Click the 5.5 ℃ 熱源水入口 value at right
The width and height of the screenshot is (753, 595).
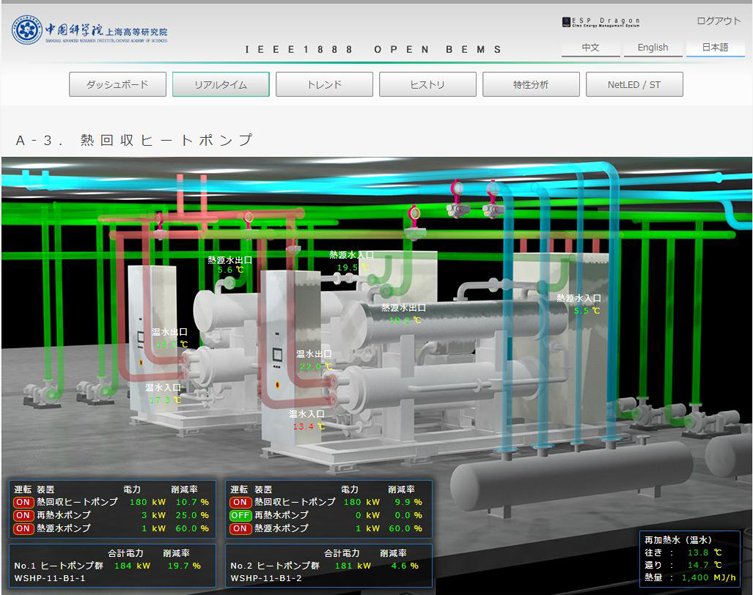pyautogui.click(x=587, y=311)
